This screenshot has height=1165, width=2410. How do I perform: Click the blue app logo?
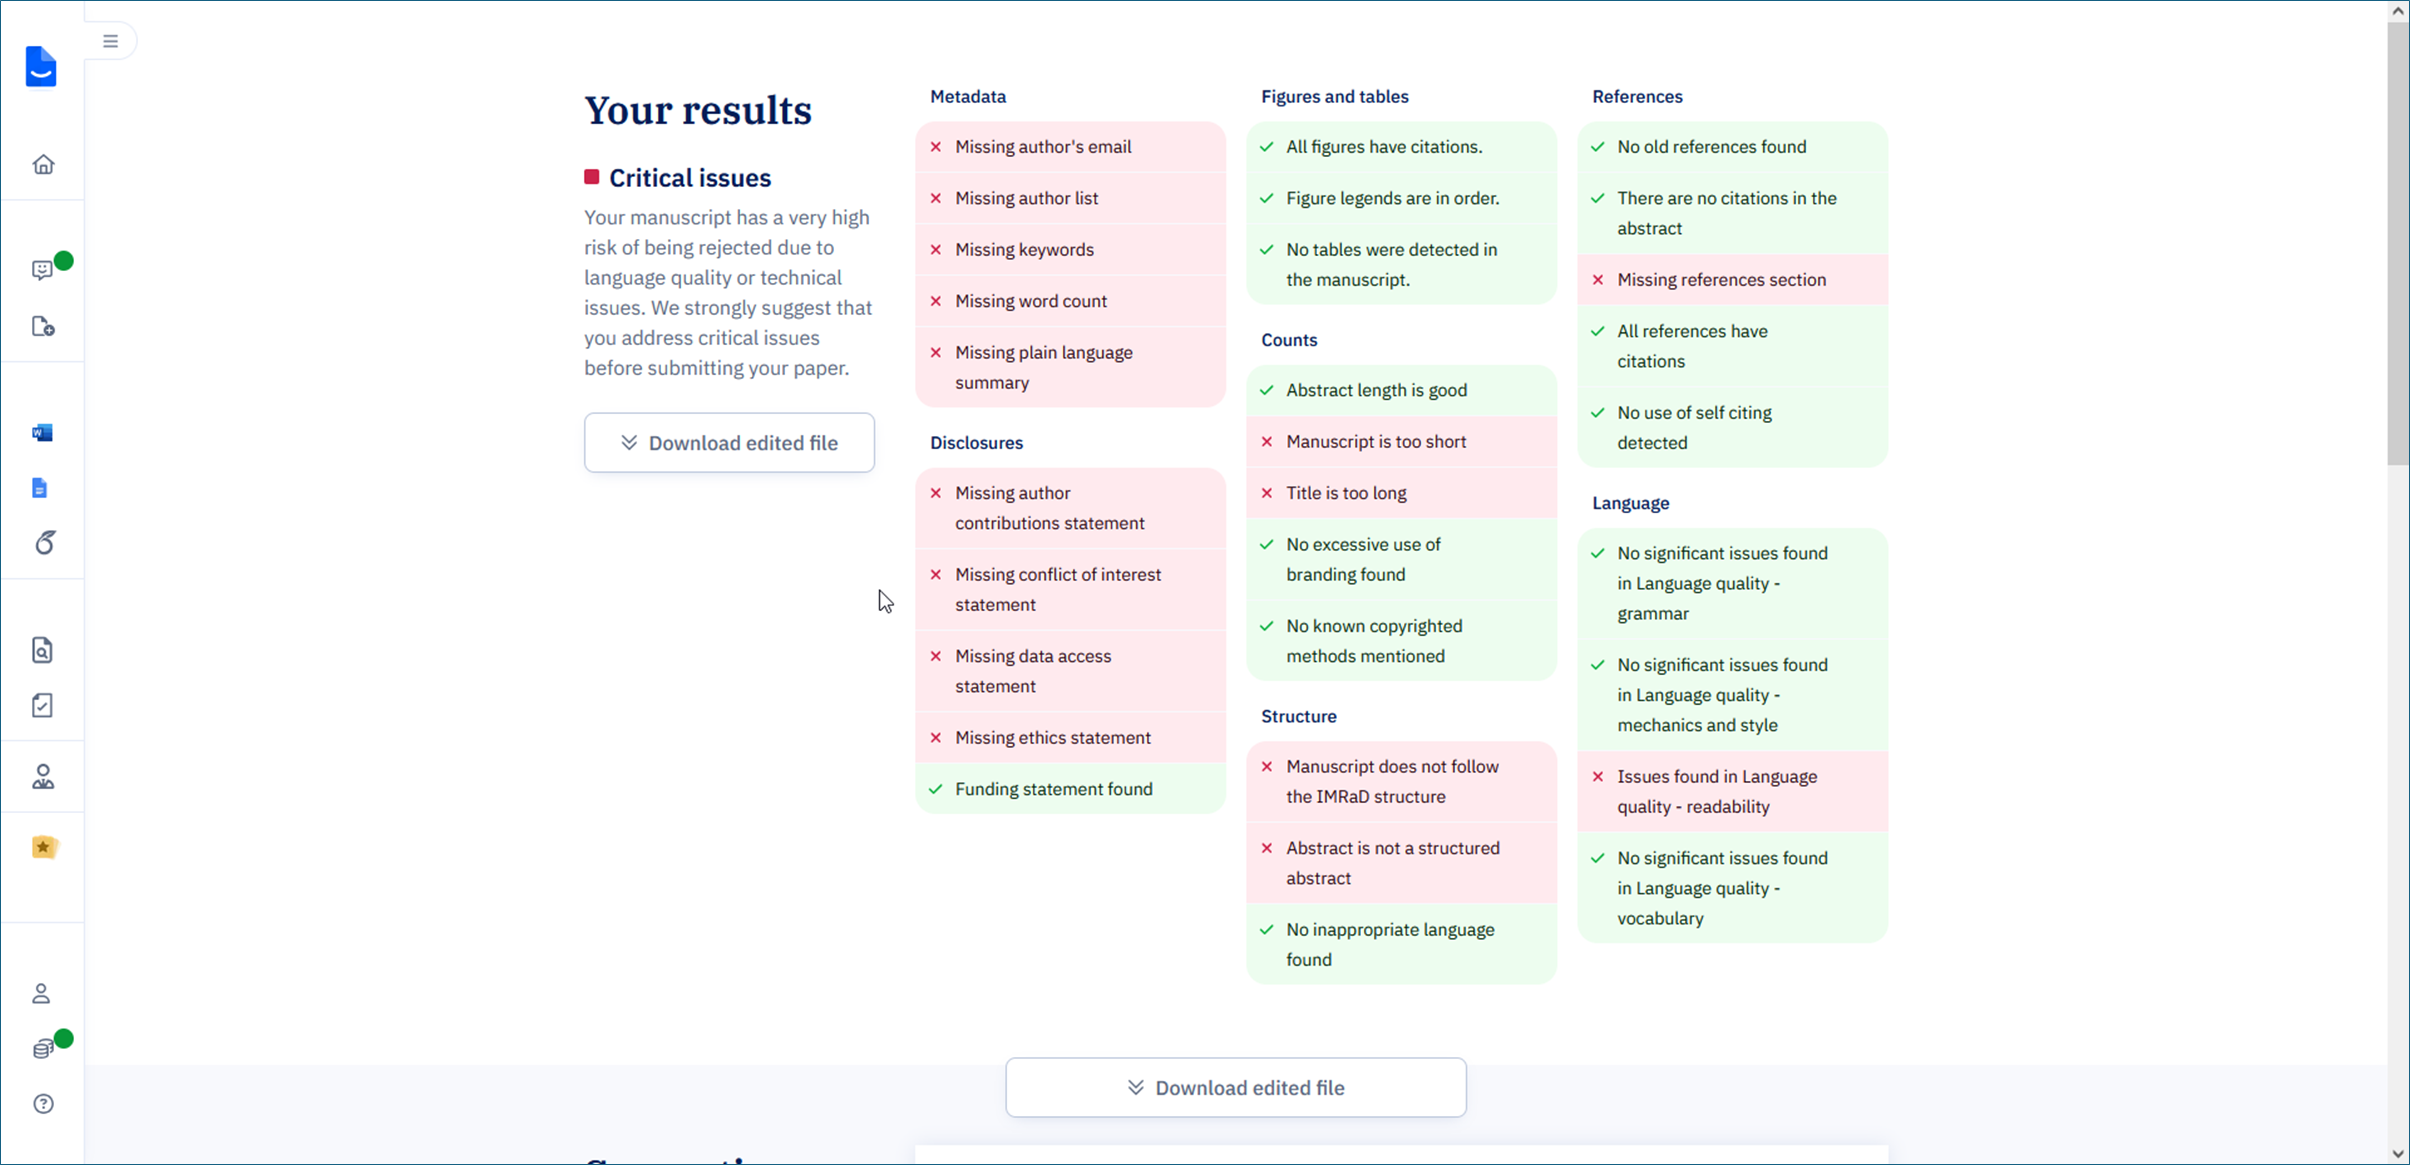[x=41, y=66]
